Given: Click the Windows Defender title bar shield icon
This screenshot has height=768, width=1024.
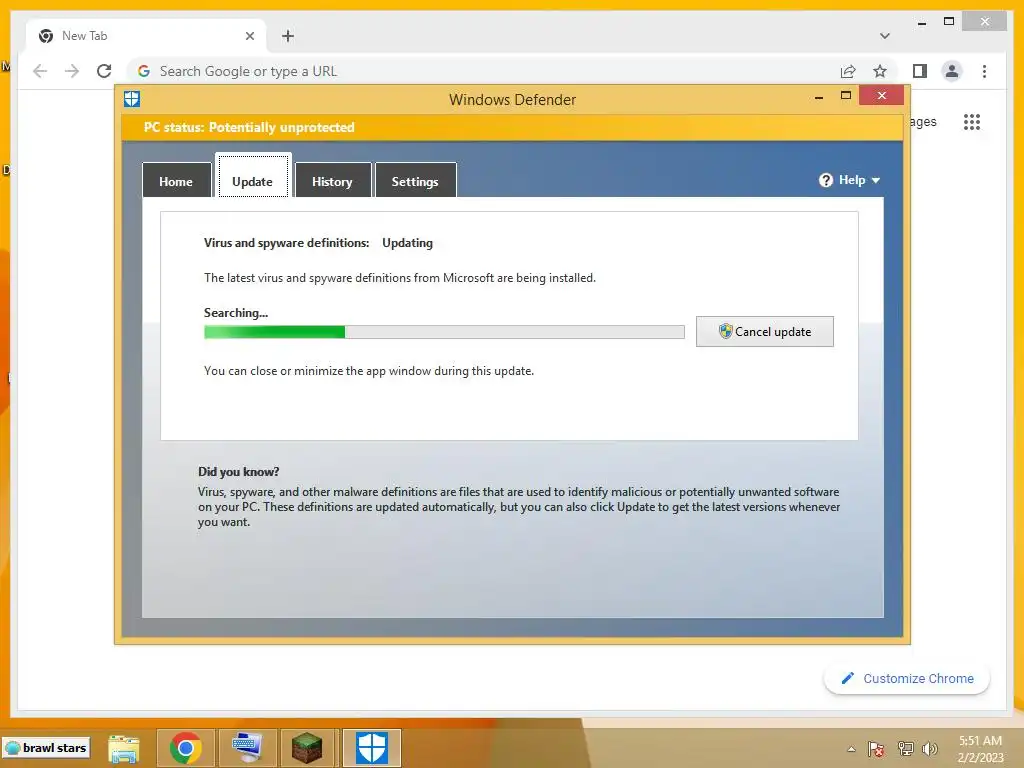Looking at the screenshot, I should (132, 99).
